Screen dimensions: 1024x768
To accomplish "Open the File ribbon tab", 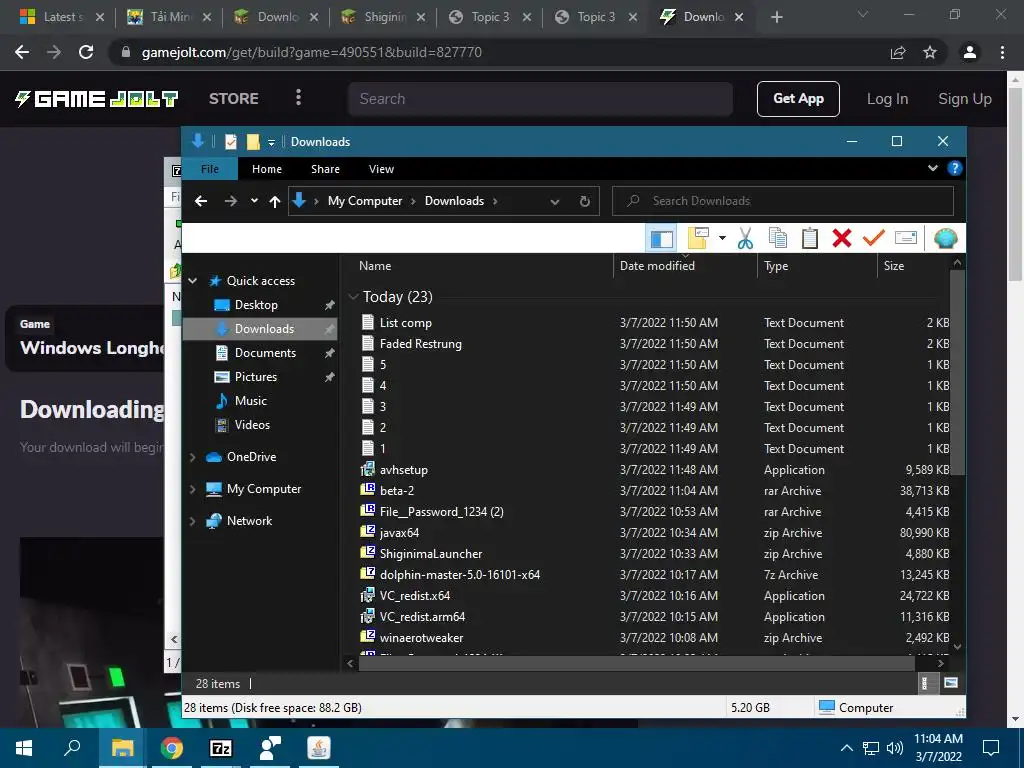I will [x=210, y=169].
